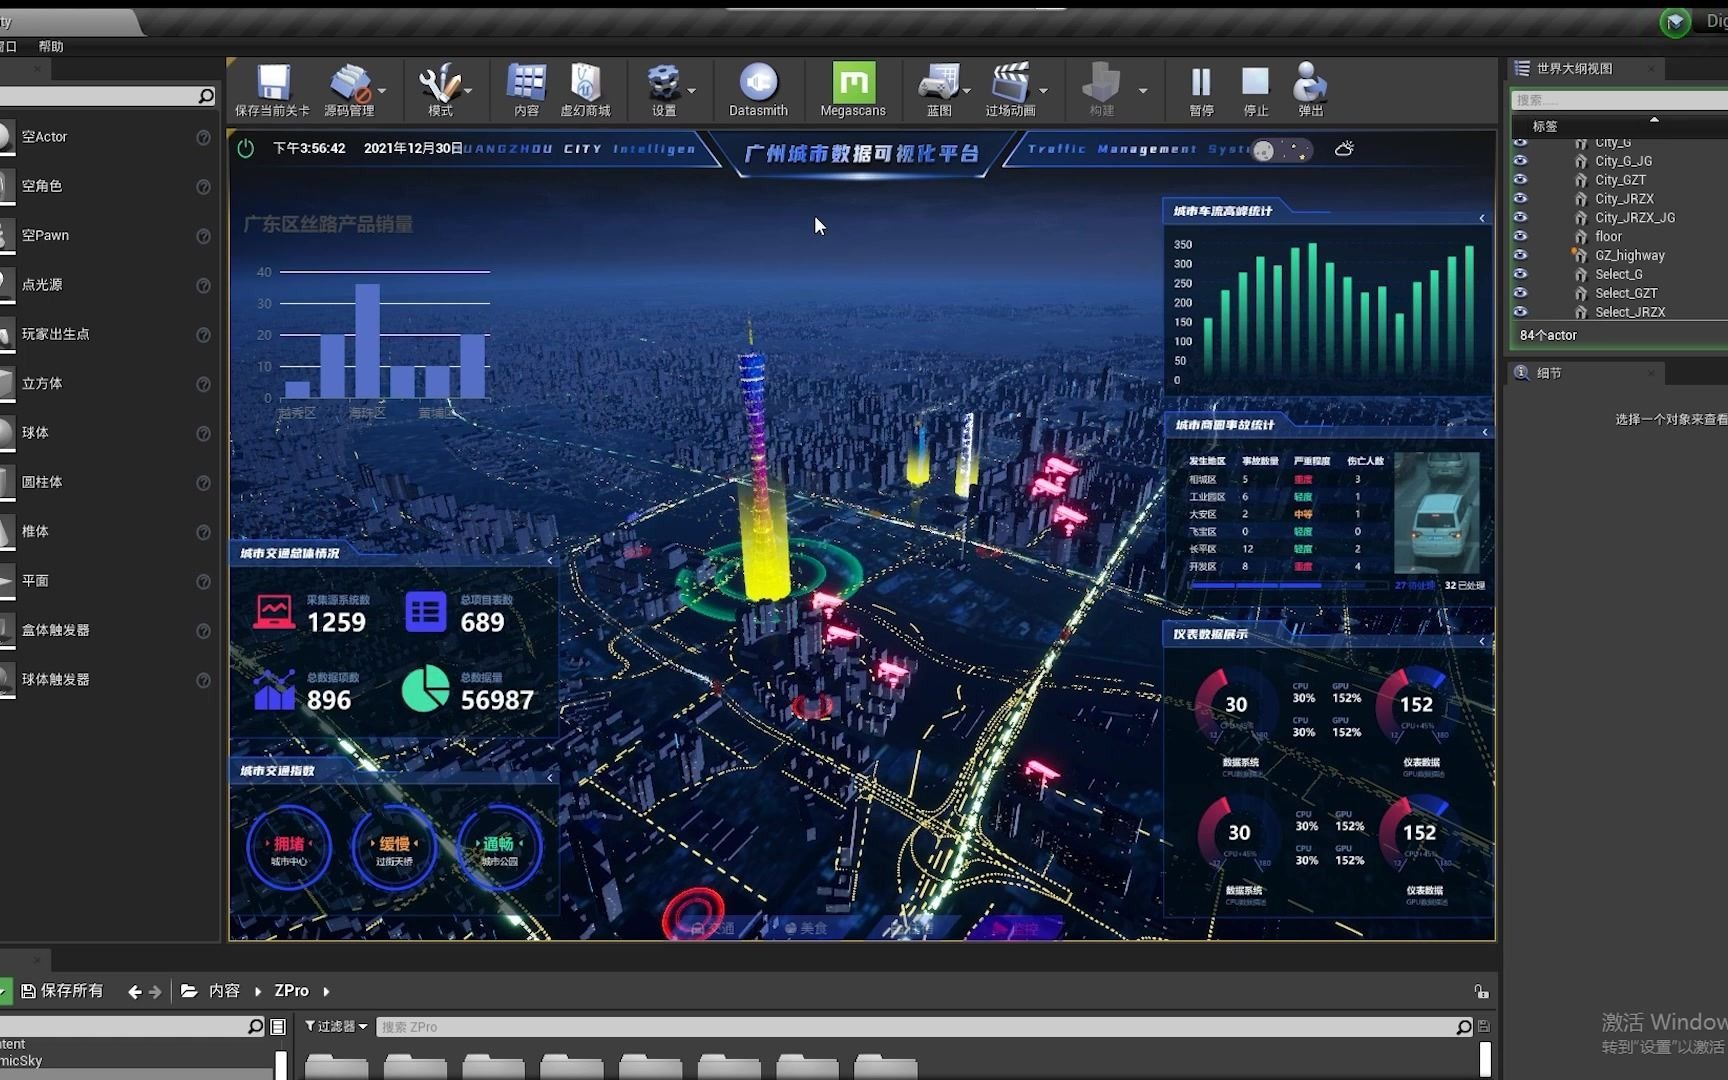Screen dimensions: 1728x1080
Task: Open the Settings (设置) dropdown arrow
Action: (692, 91)
